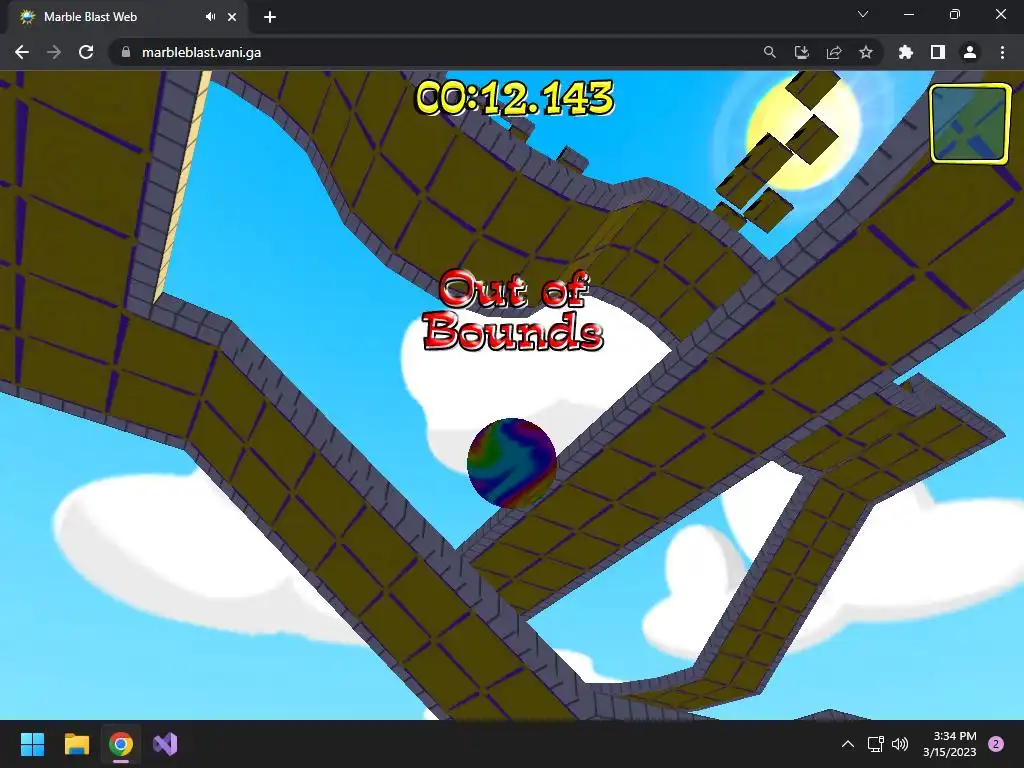Open the clock showing 3:34 PM

[949, 744]
